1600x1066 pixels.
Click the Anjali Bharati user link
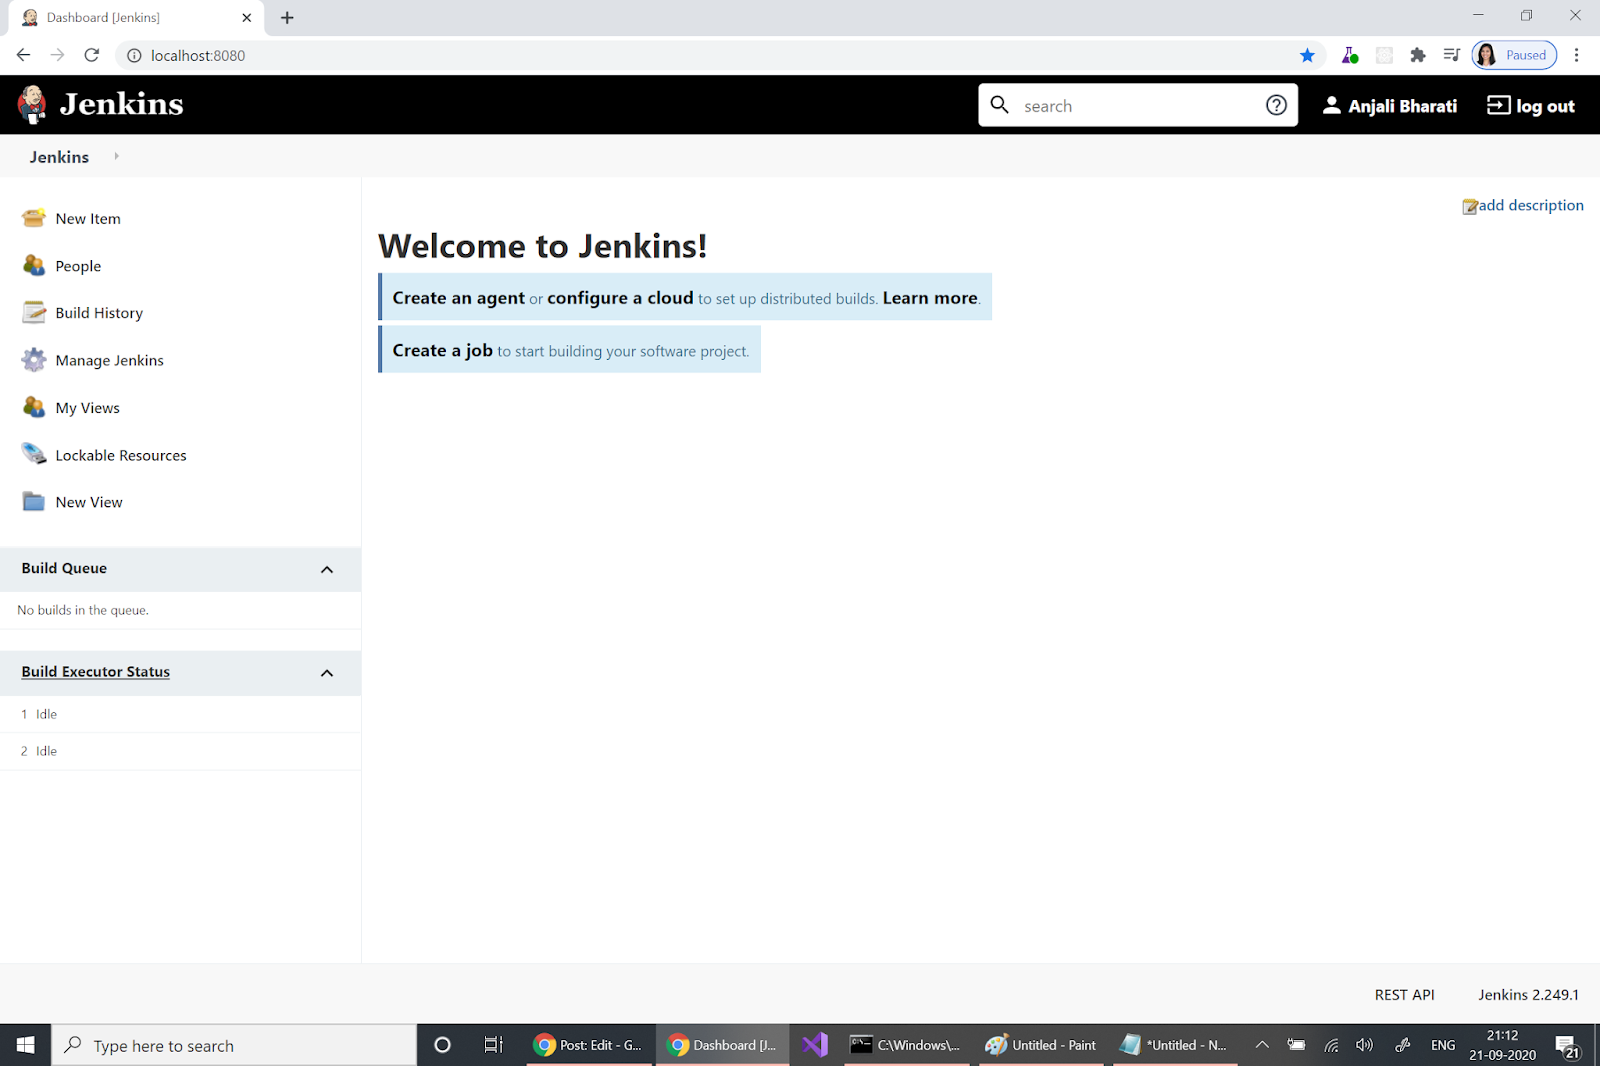click(1402, 106)
